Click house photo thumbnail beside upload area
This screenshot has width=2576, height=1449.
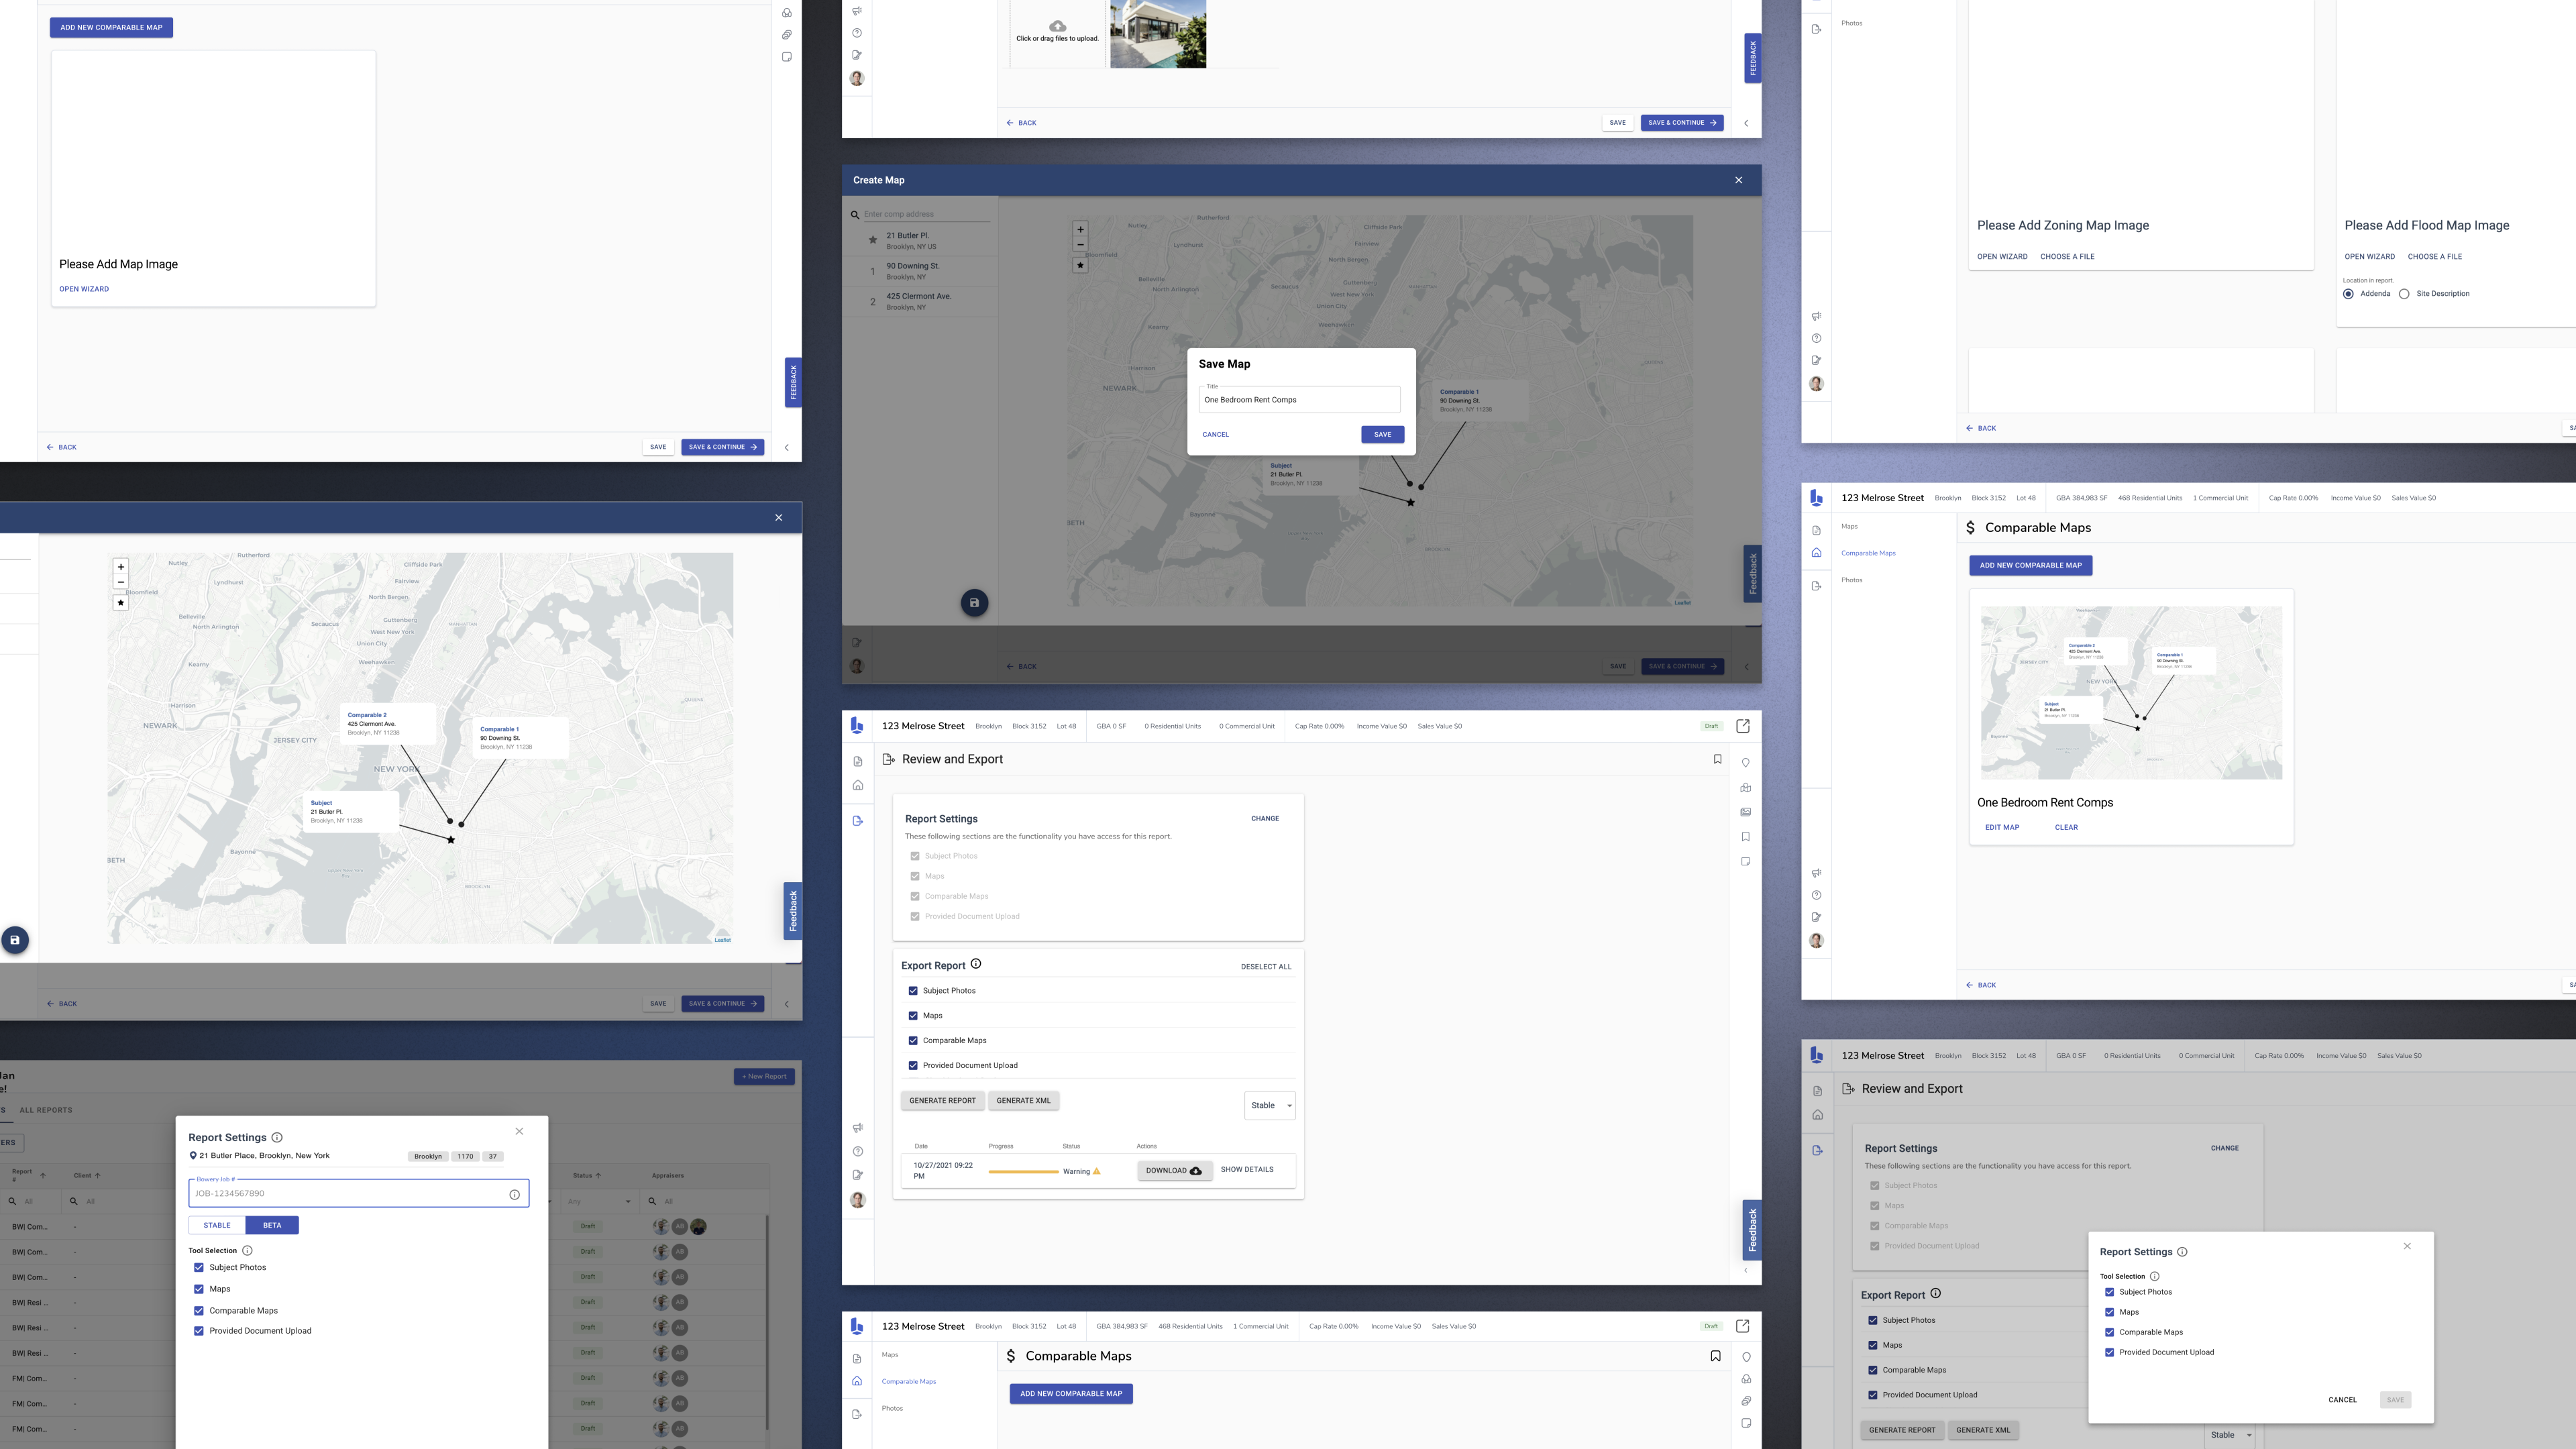coord(1158,33)
